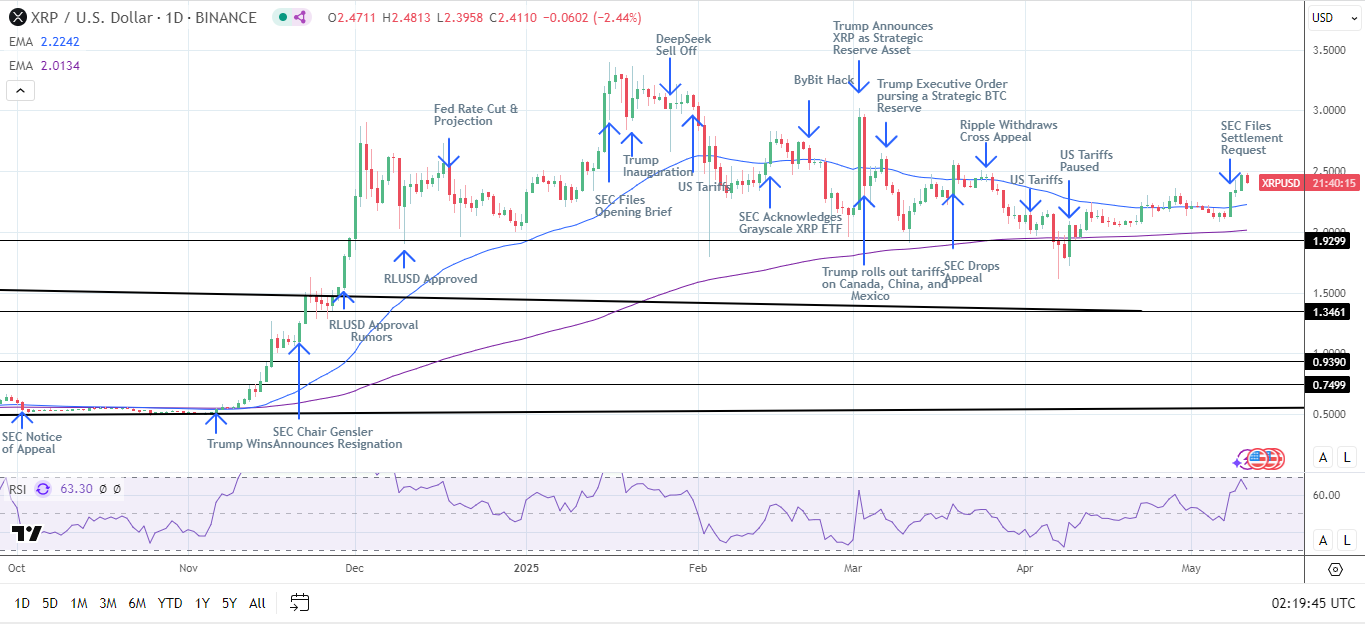Toggle log scale L on price pane
1365x624 pixels.
click(1347, 457)
